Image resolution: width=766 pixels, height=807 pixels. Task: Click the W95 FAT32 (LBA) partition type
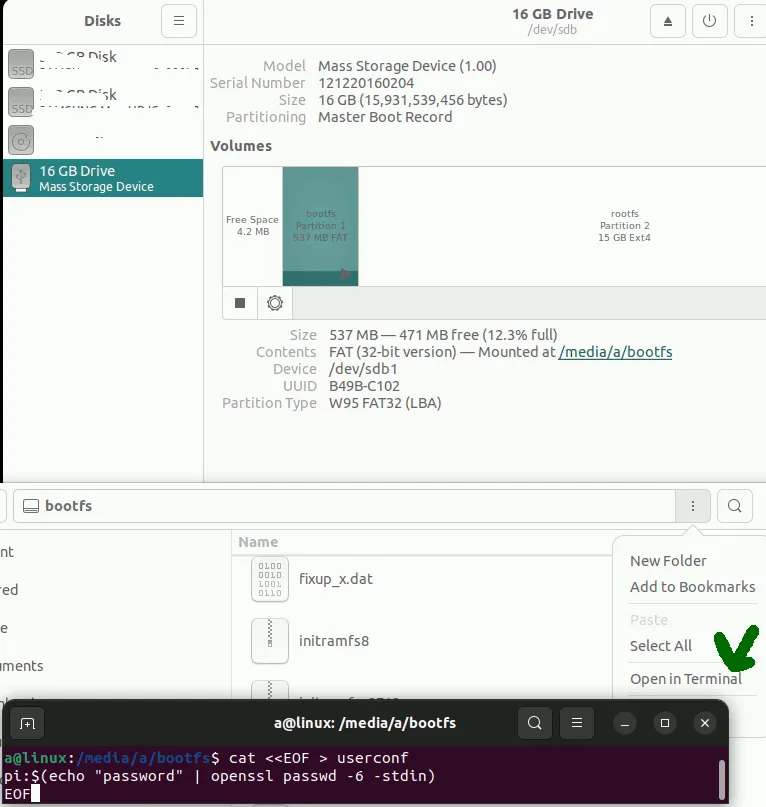(385, 403)
